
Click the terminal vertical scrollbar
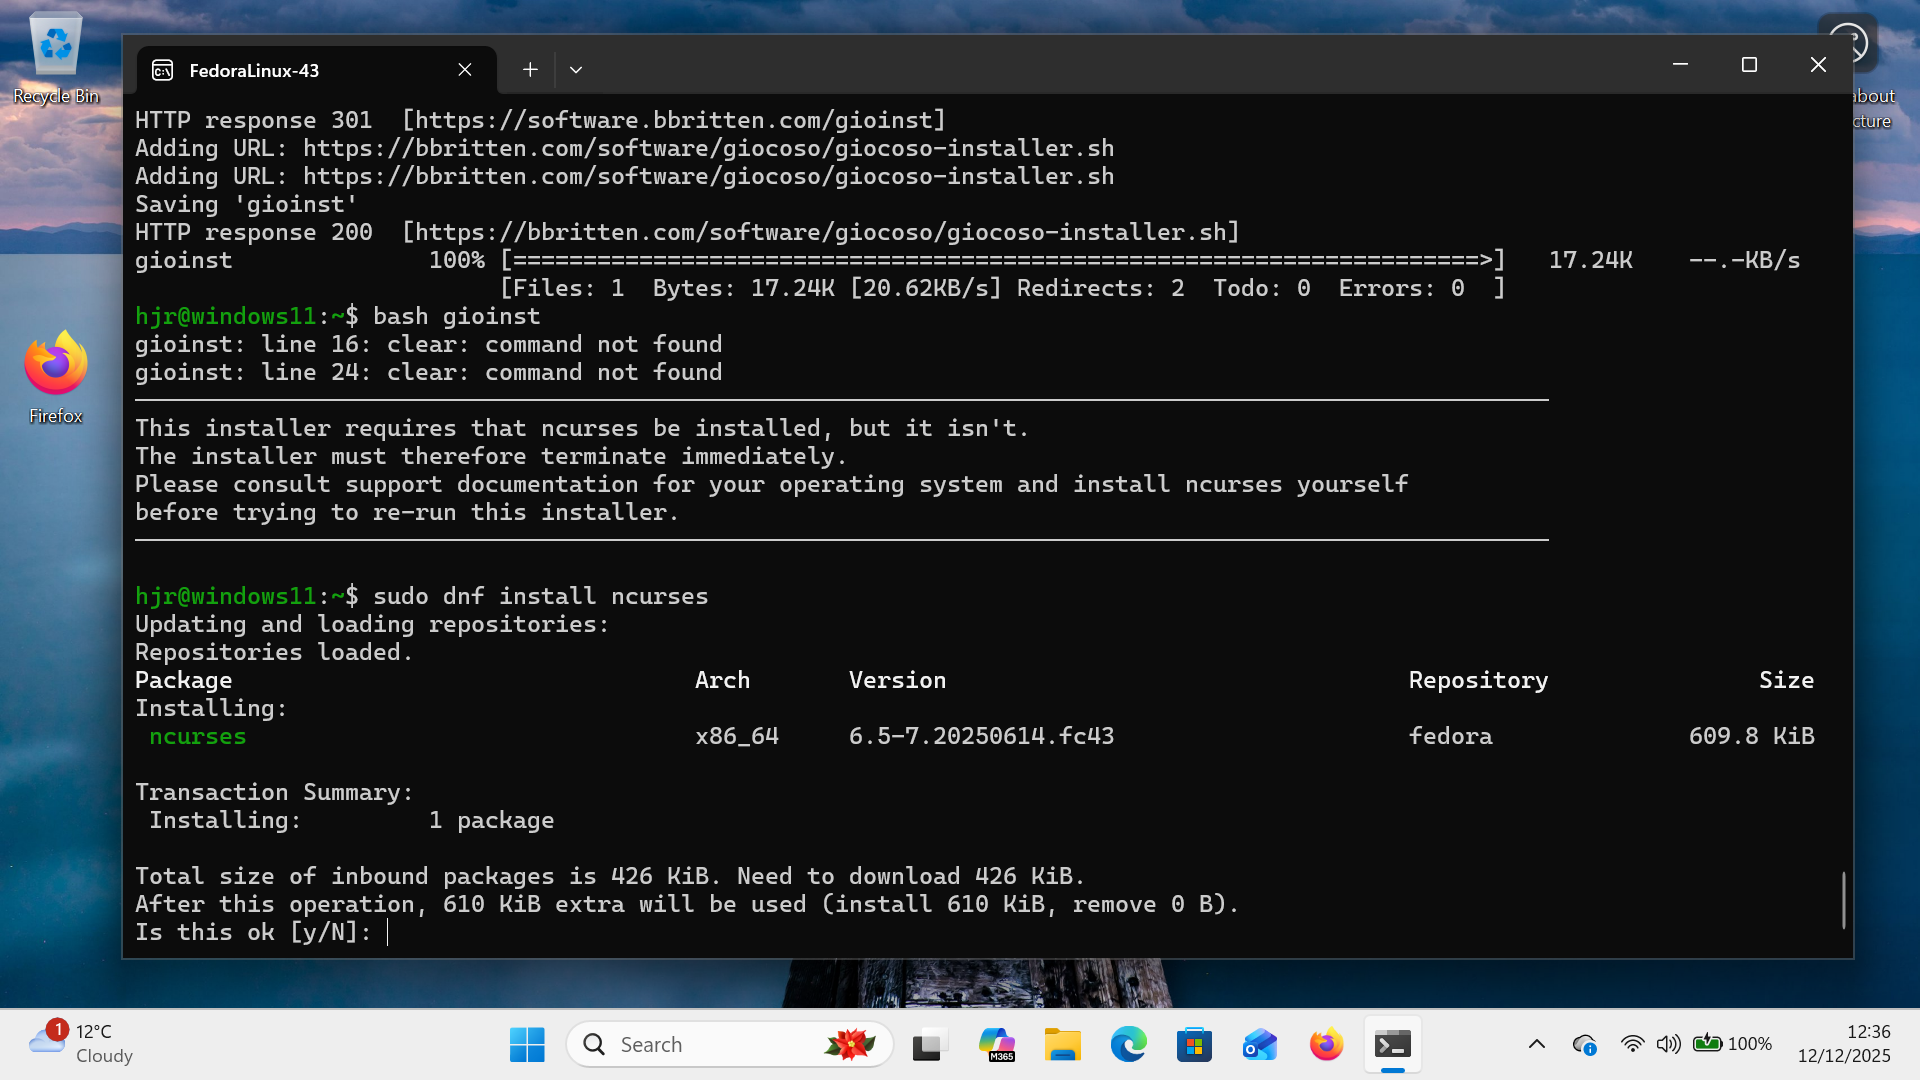point(1843,900)
